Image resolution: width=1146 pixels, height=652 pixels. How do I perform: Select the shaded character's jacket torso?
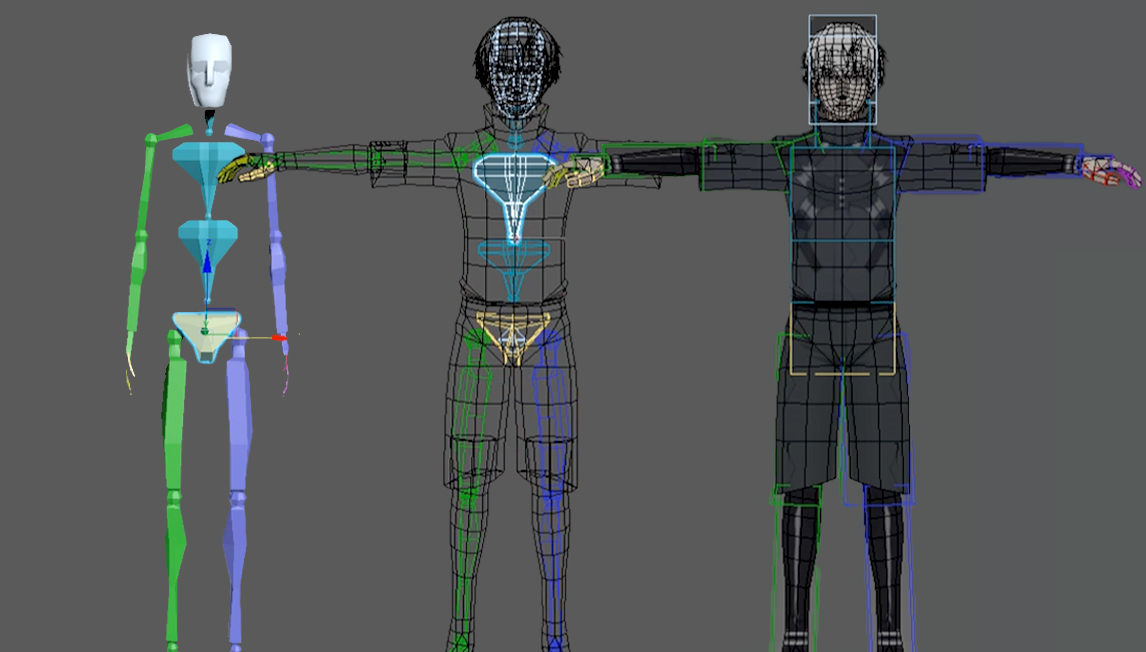tap(843, 219)
